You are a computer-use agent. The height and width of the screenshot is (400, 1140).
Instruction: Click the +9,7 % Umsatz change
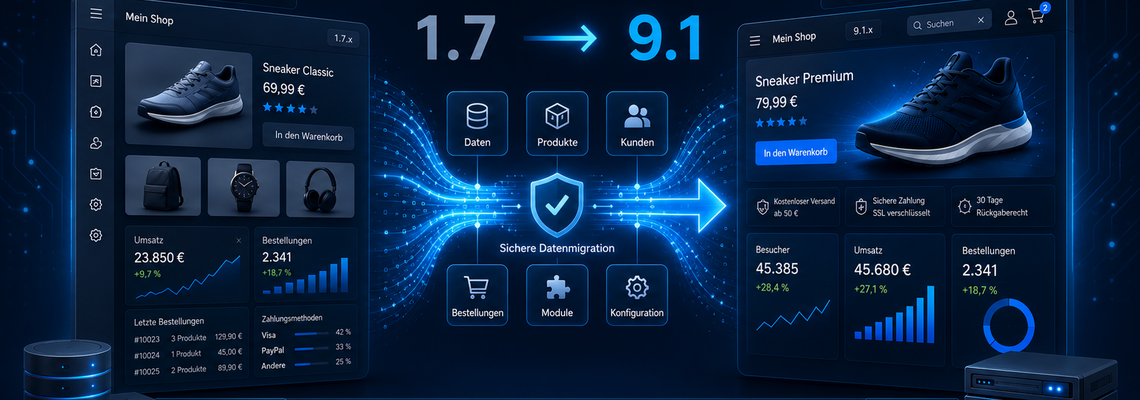[x=148, y=274]
